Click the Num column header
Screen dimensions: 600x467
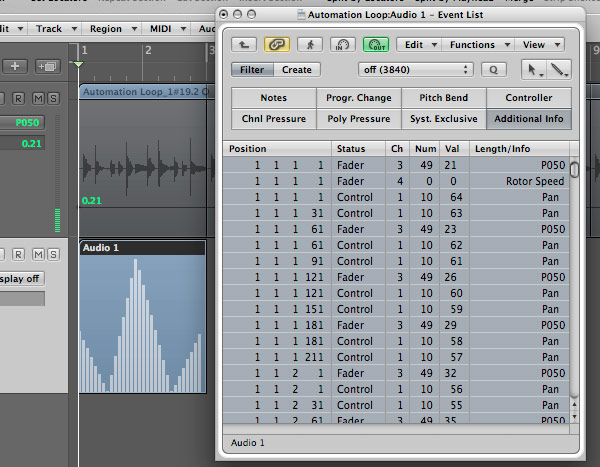[425, 149]
